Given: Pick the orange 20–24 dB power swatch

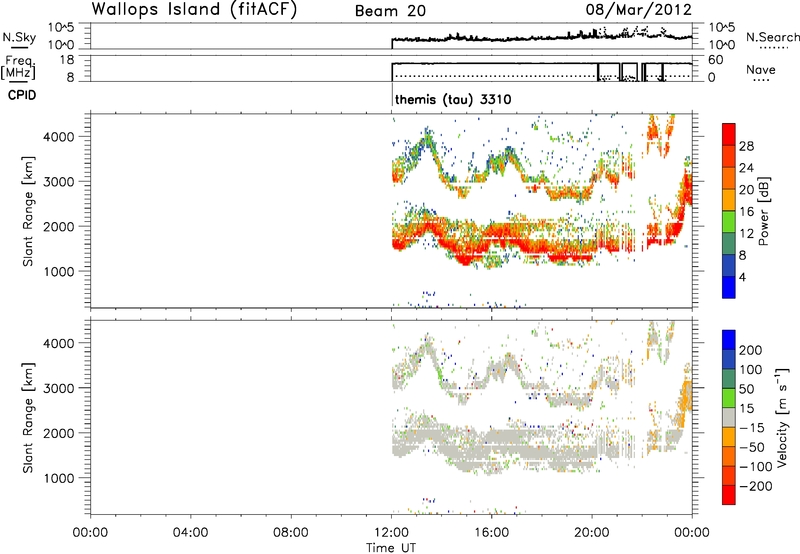Looking at the screenshot, I should click(729, 178).
